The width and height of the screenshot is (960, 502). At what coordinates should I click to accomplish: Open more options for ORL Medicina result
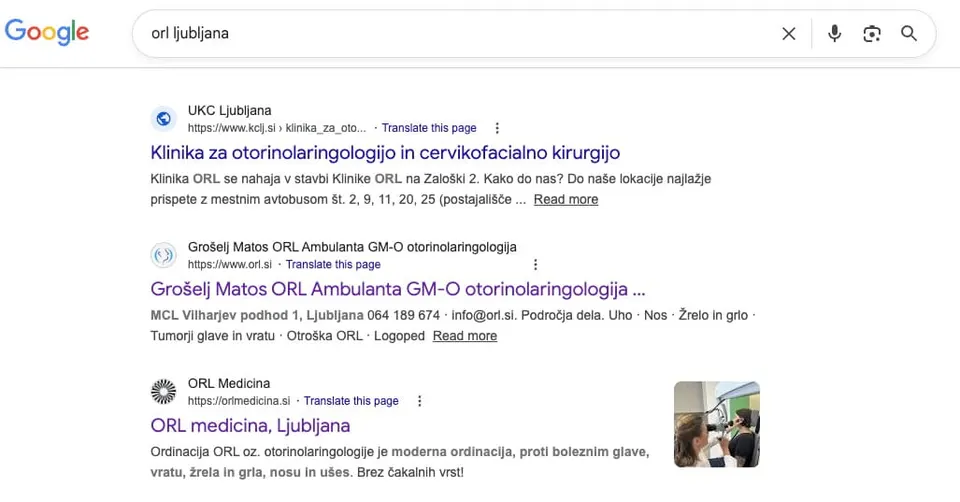[x=419, y=401]
